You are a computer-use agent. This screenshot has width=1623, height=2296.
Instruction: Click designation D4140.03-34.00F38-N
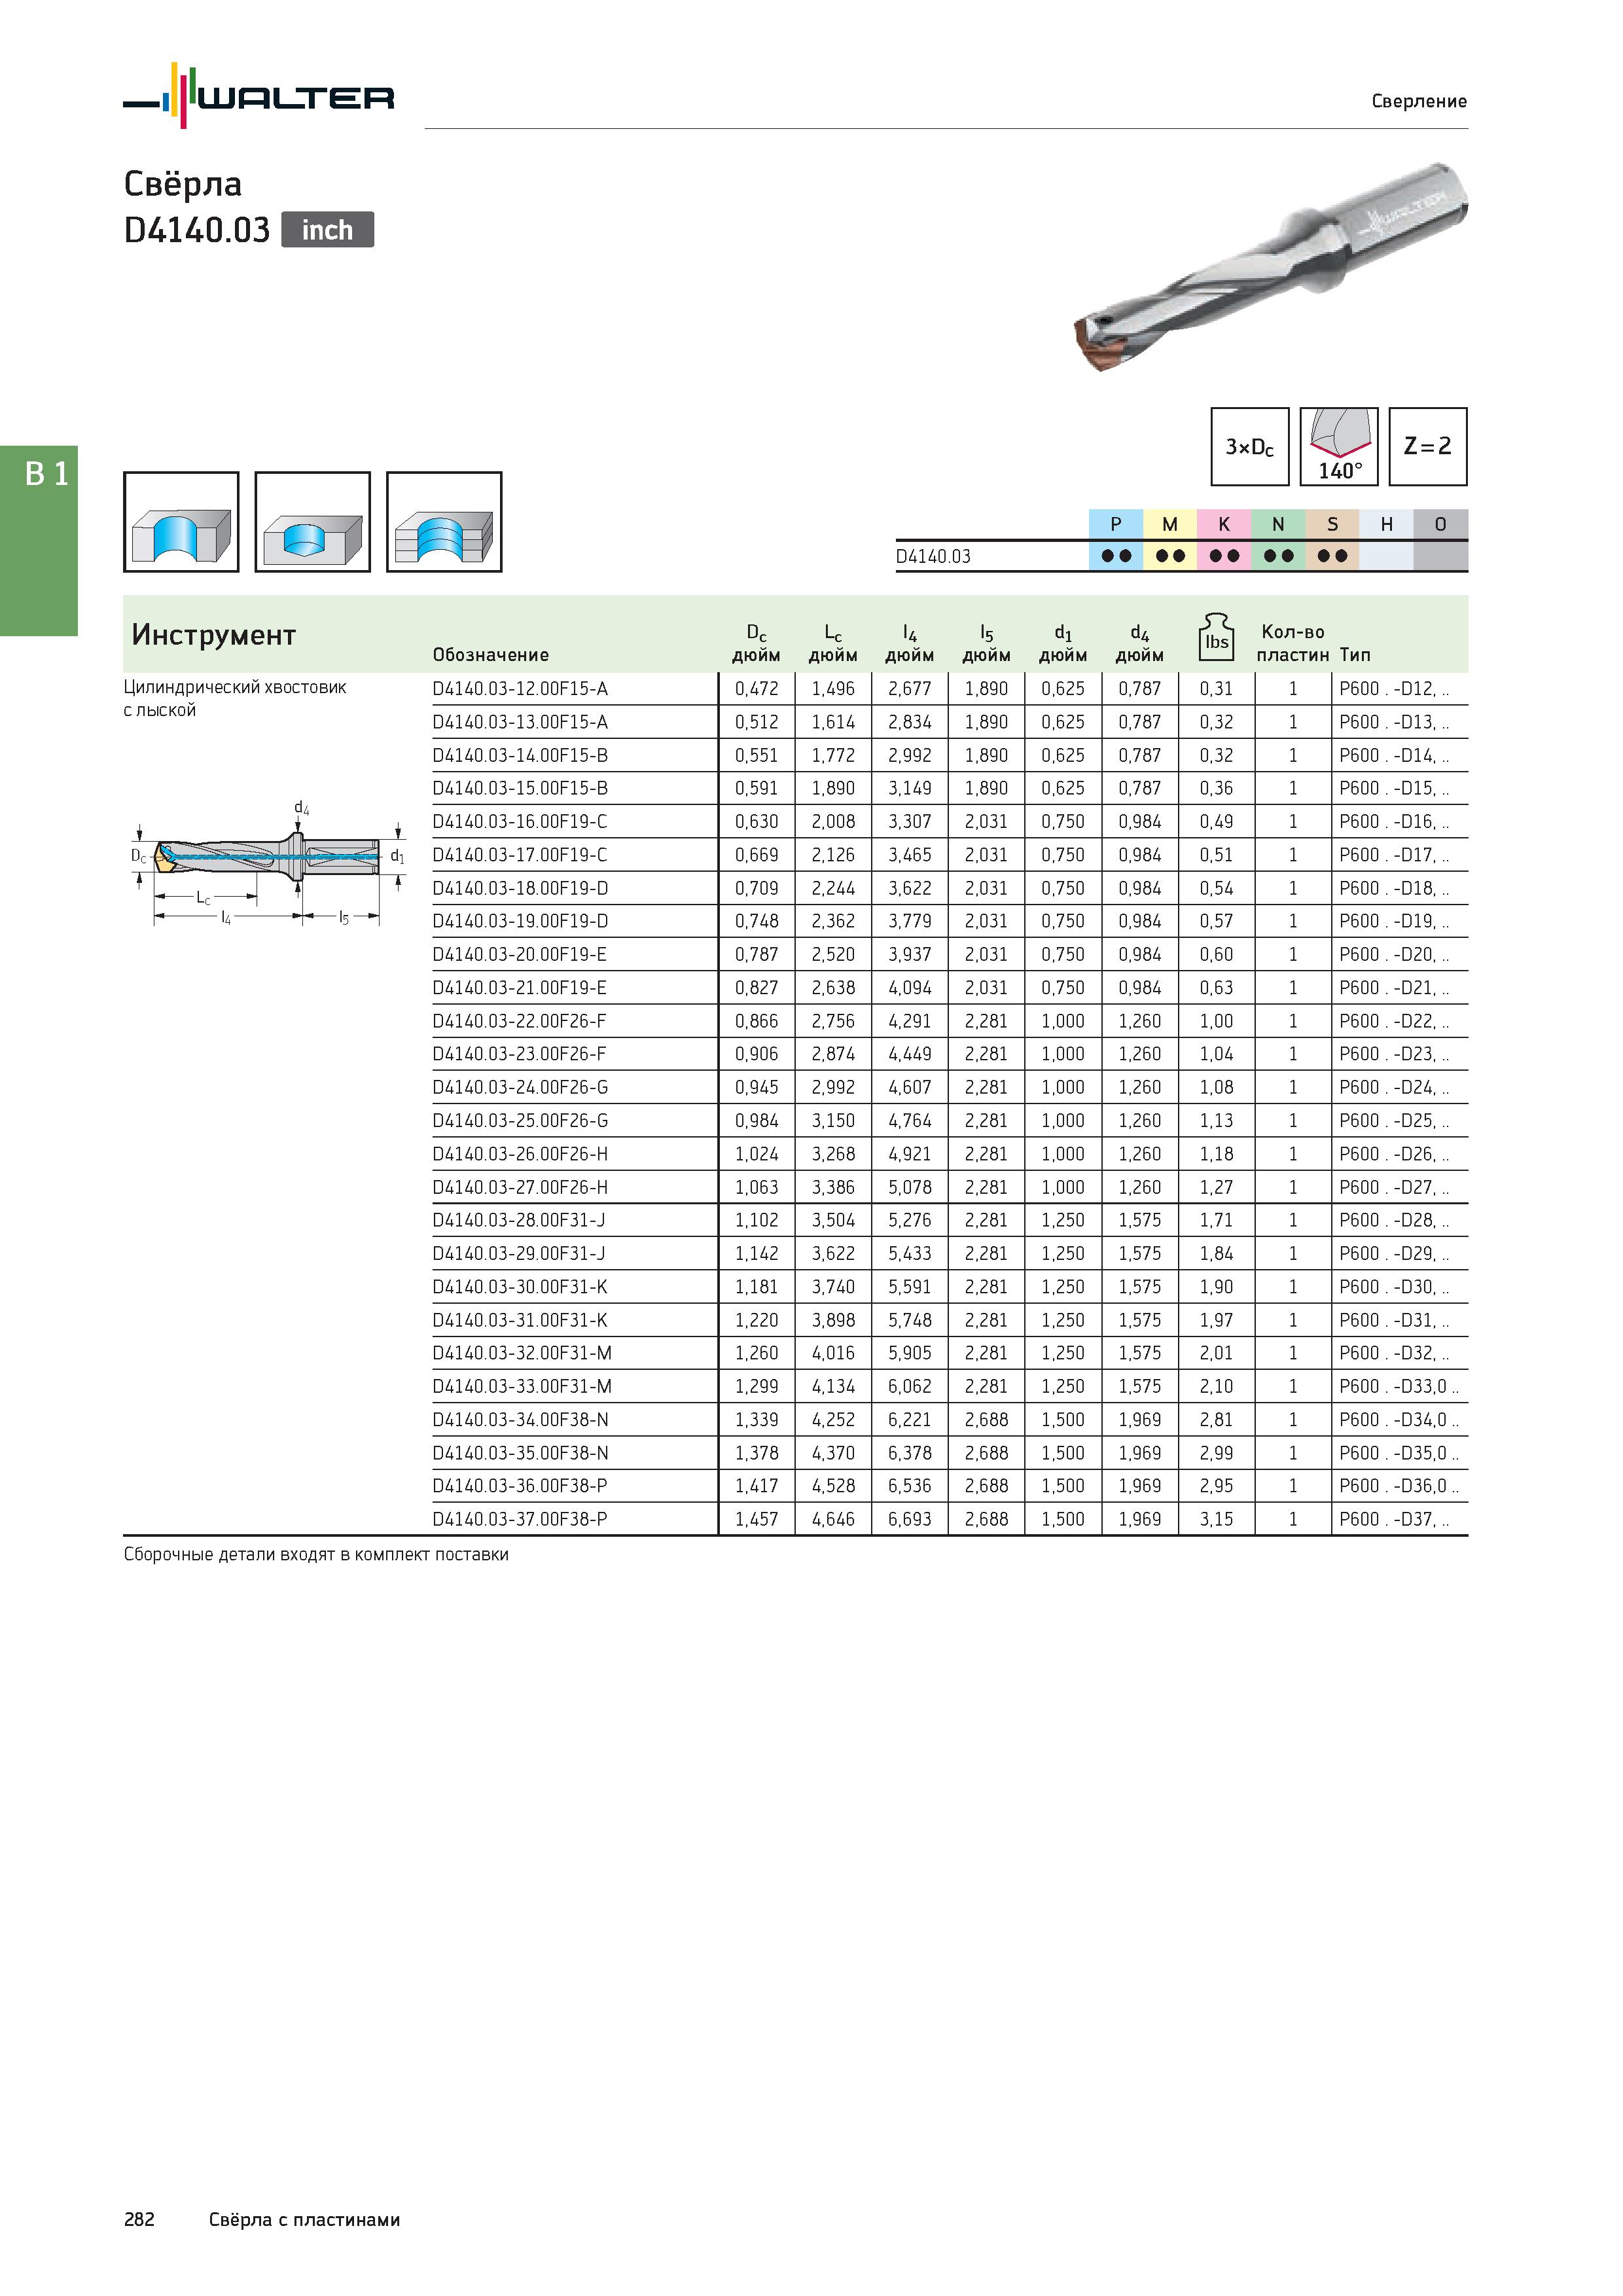(520, 1420)
